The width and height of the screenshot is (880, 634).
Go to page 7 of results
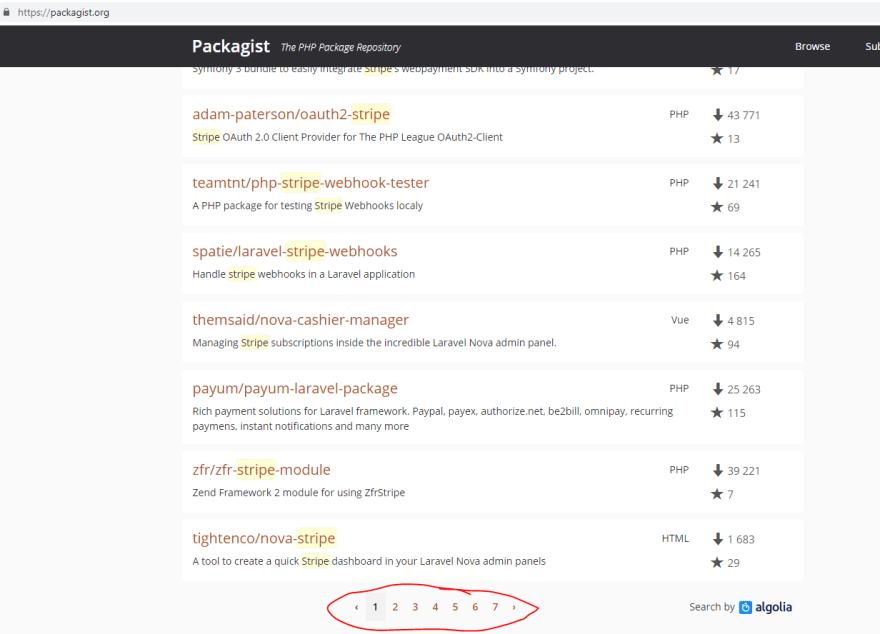495,607
